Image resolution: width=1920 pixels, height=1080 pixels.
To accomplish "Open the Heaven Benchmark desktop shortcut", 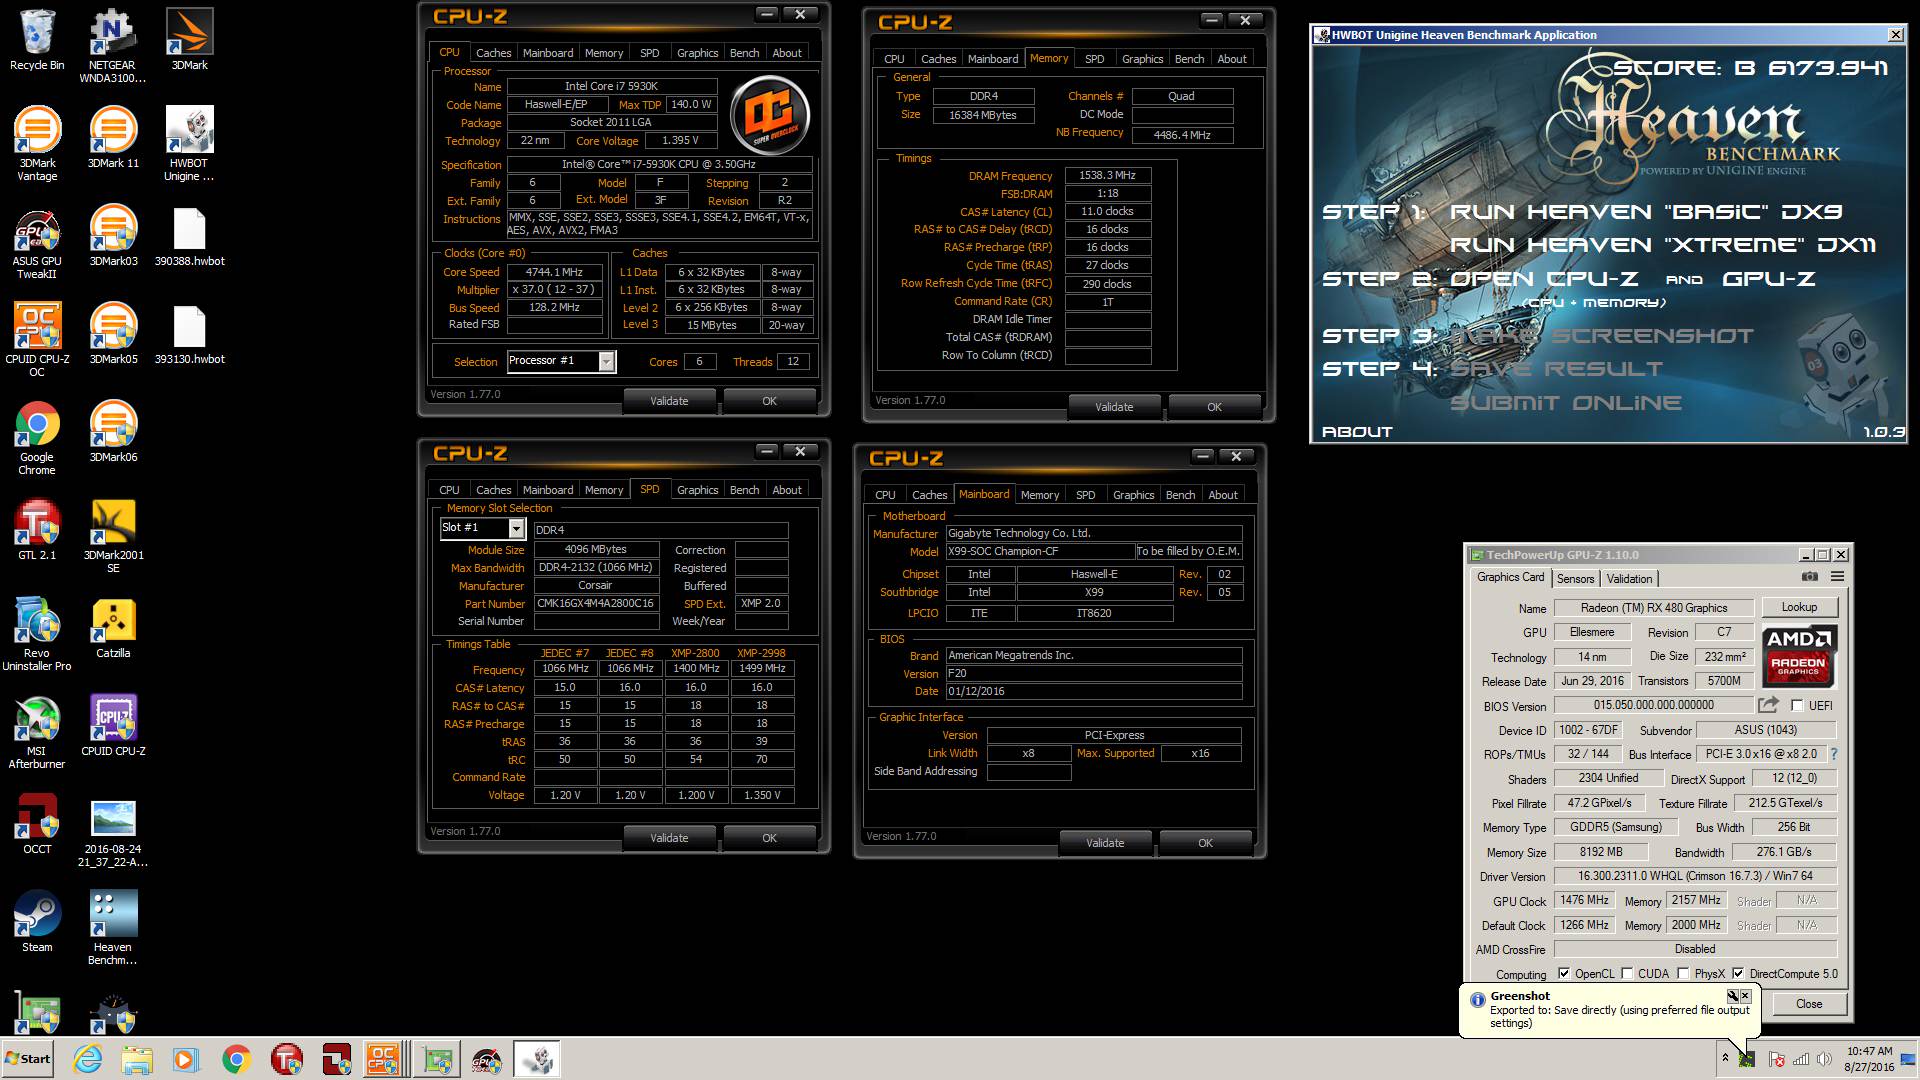I will click(x=113, y=928).
